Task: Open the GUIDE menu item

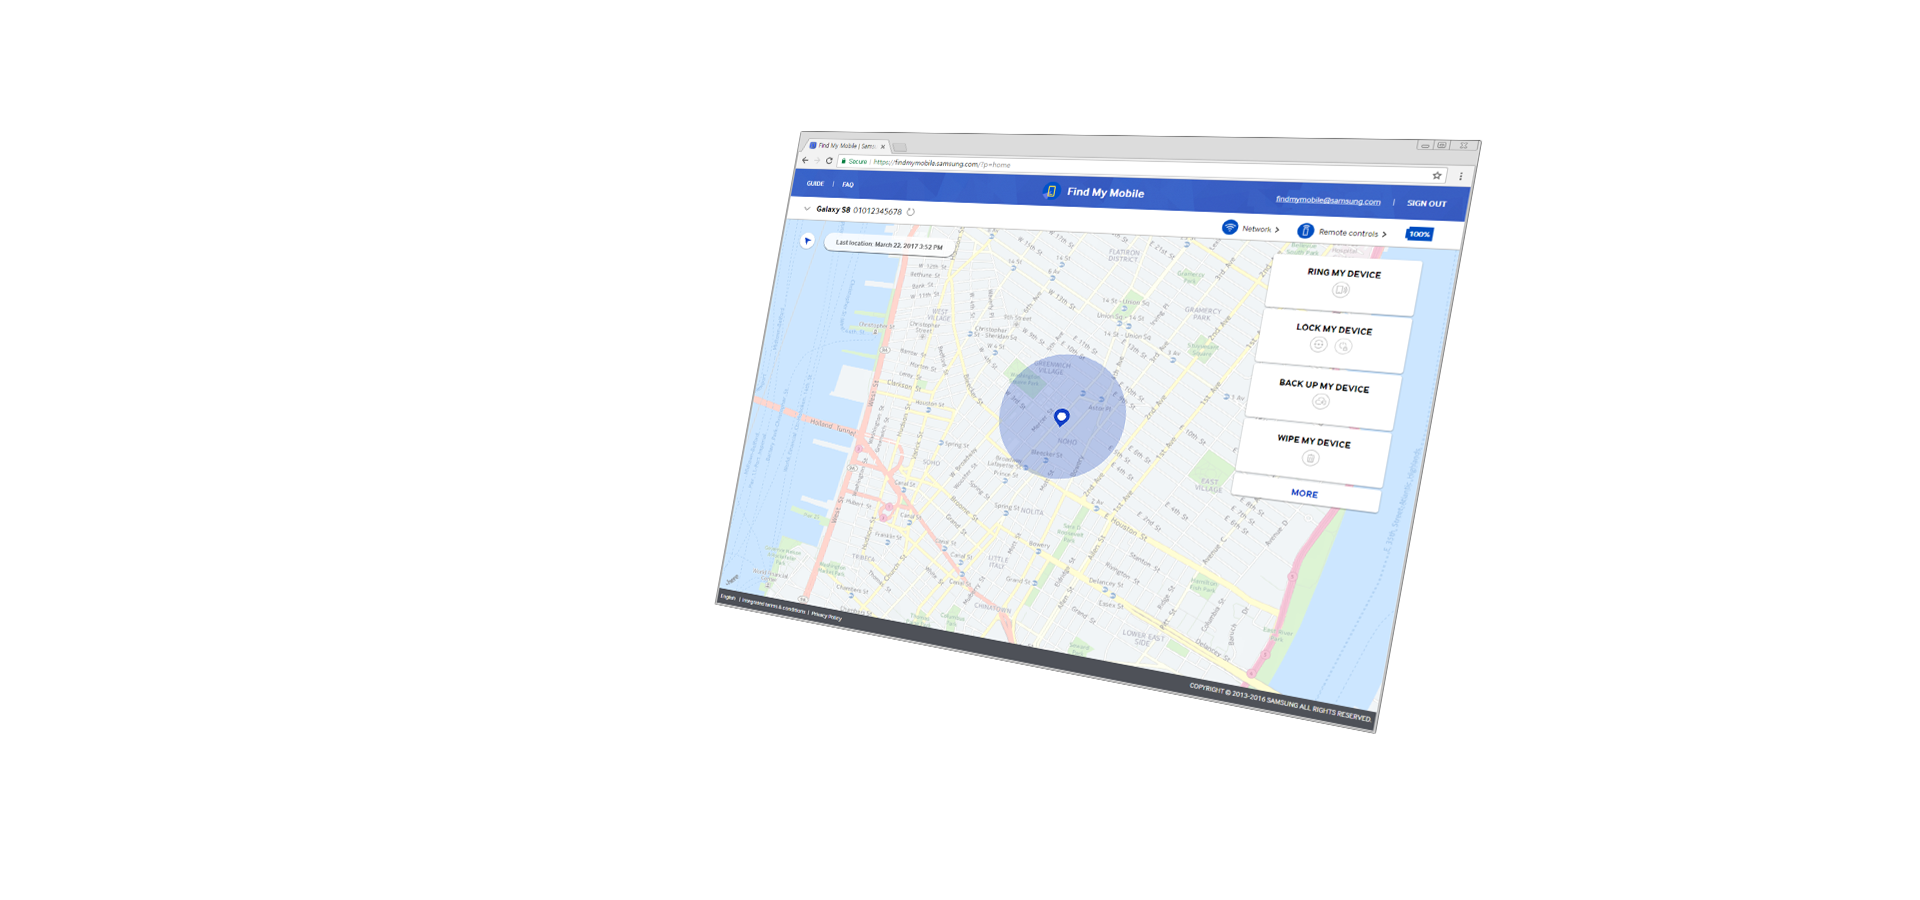Action: coord(815,183)
